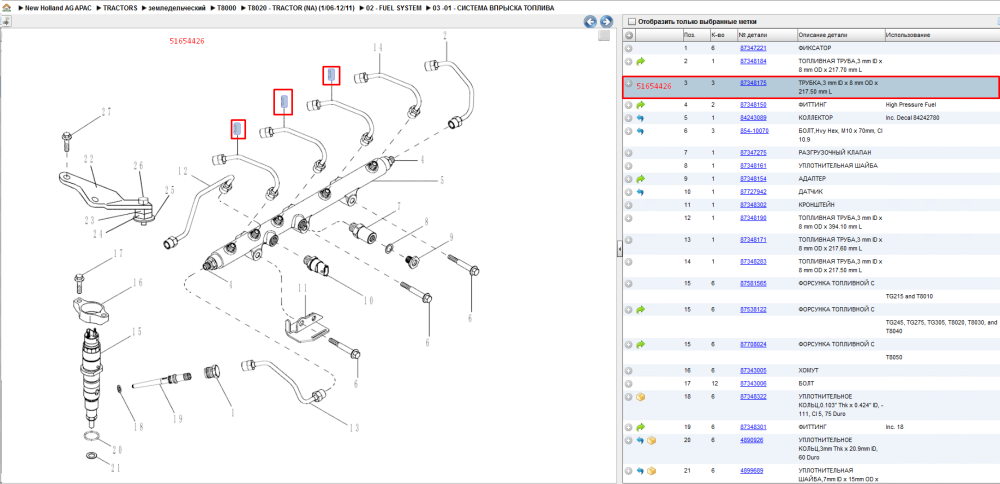
Task: Collapse parts panel using splitter arrow
Action: click(x=619, y=250)
